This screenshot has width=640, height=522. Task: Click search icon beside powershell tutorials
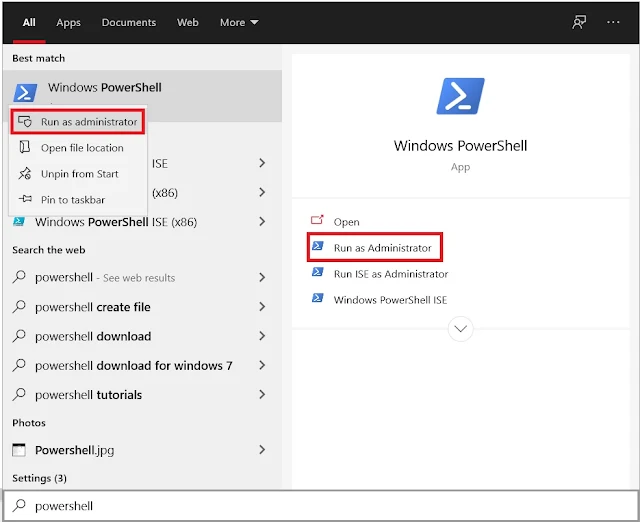coord(19,394)
